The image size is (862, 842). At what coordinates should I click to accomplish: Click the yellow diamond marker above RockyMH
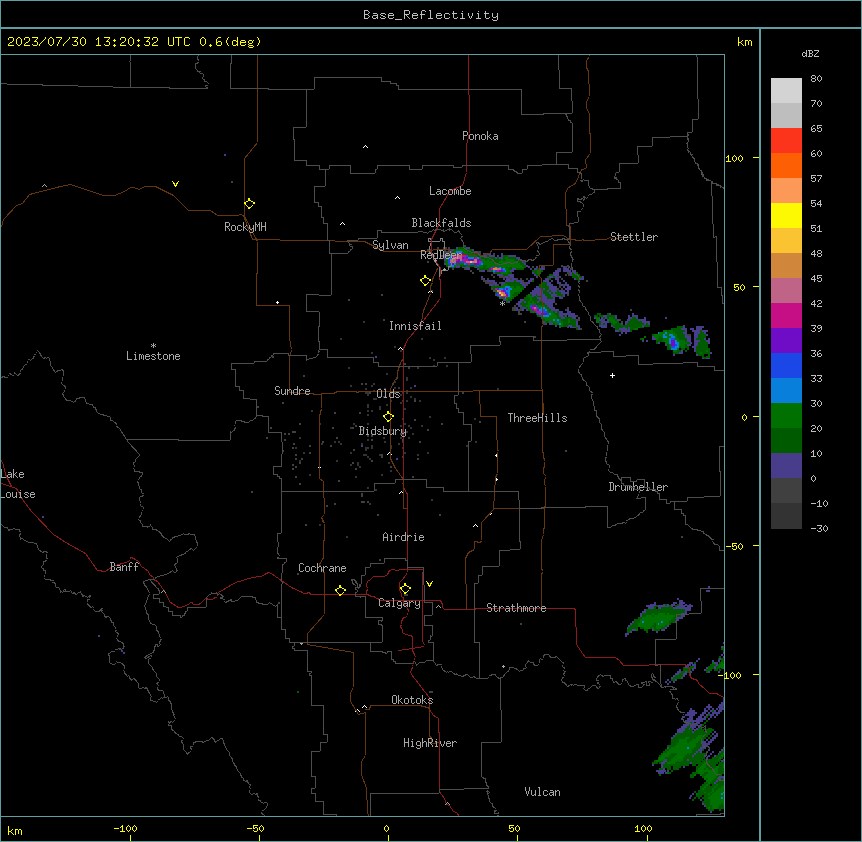(249, 204)
